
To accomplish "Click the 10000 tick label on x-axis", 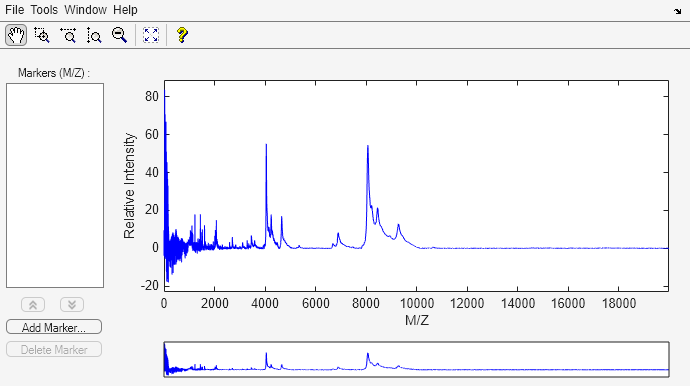I will pos(416,303).
